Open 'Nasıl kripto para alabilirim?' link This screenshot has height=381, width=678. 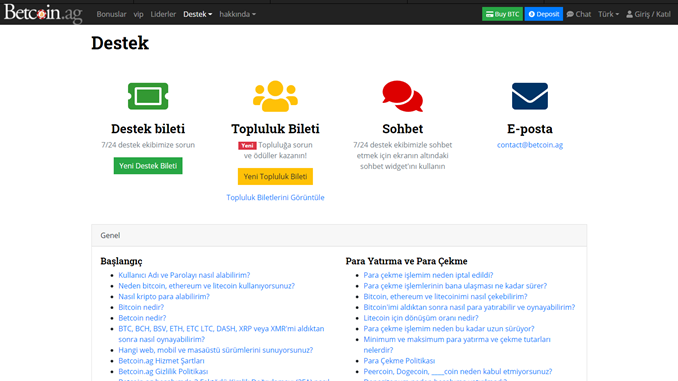[x=164, y=297]
